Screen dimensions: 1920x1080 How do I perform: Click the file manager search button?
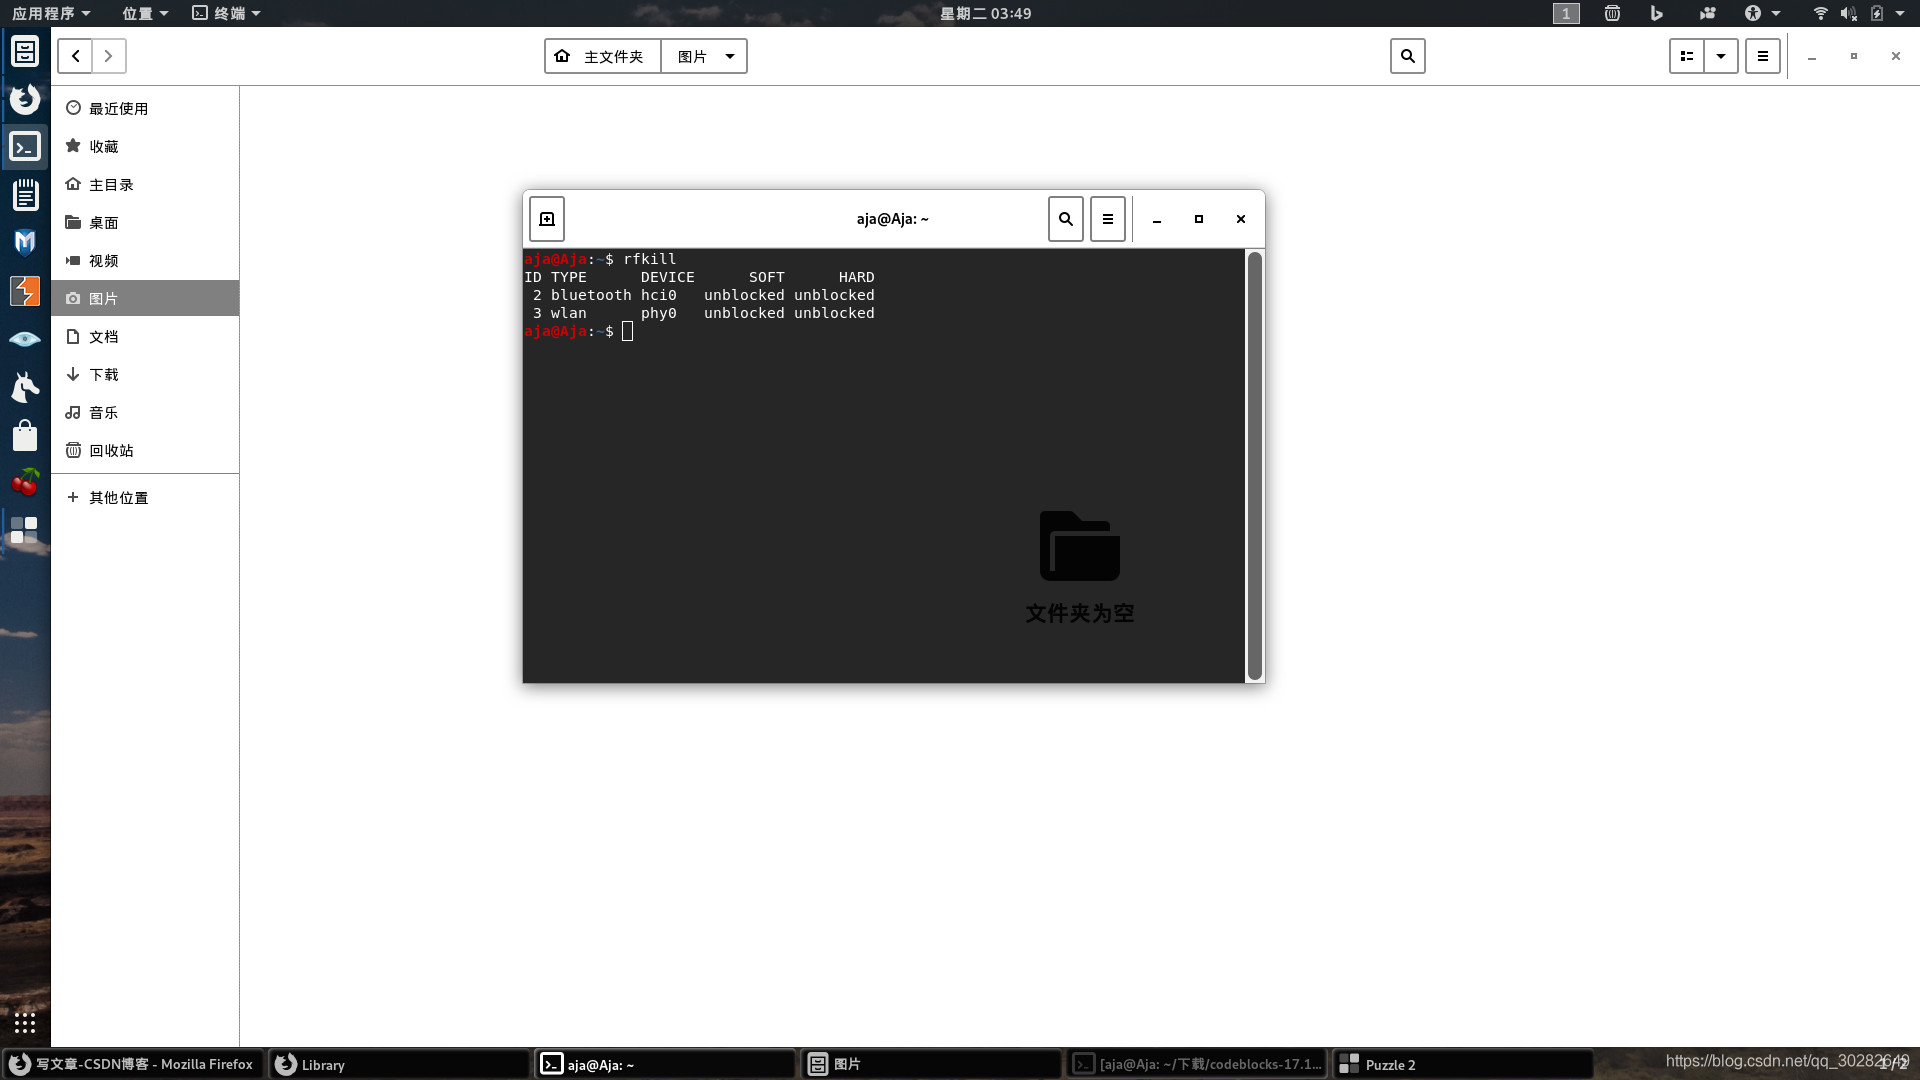[x=1407, y=56]
